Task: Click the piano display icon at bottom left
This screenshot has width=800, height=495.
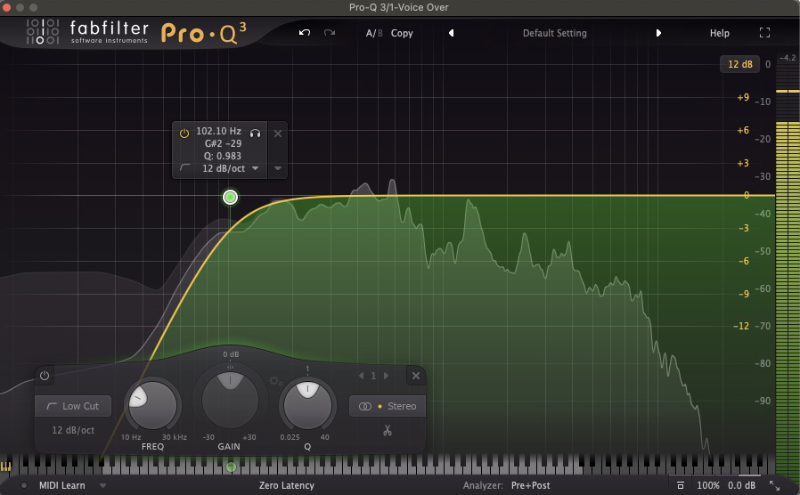Action: tap(7, 466)
